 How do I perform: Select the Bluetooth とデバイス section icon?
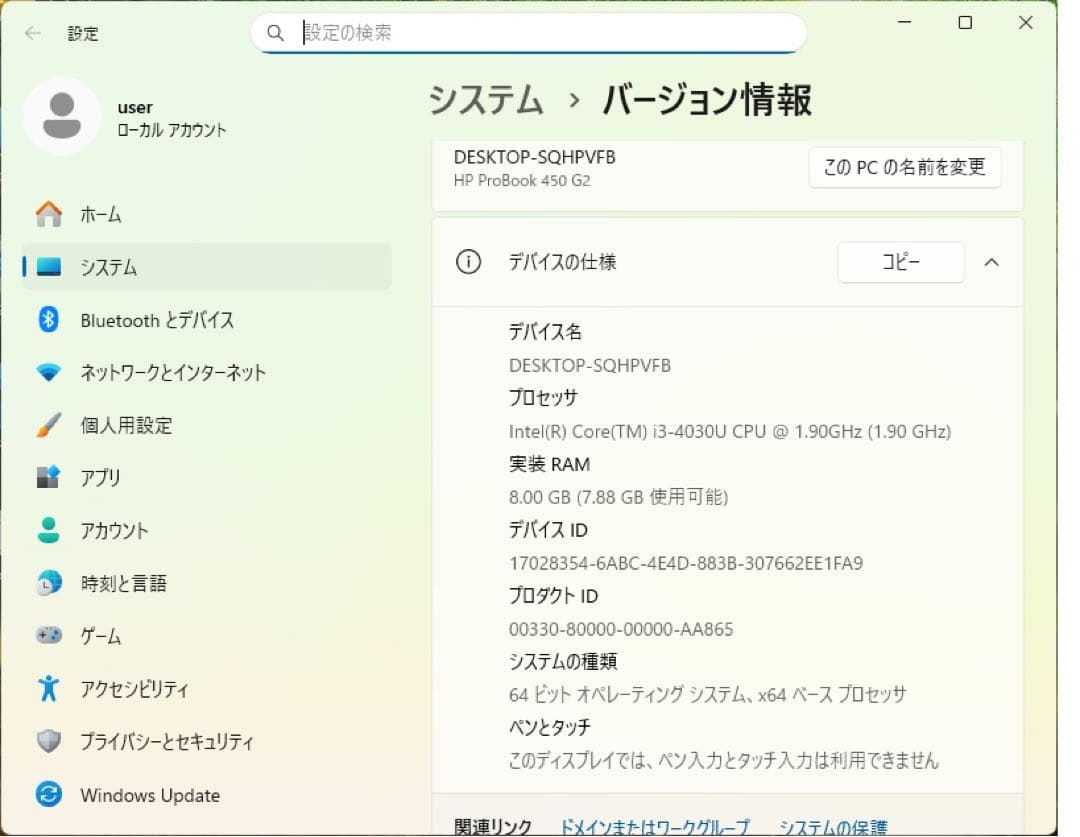(x=48, y=320)
